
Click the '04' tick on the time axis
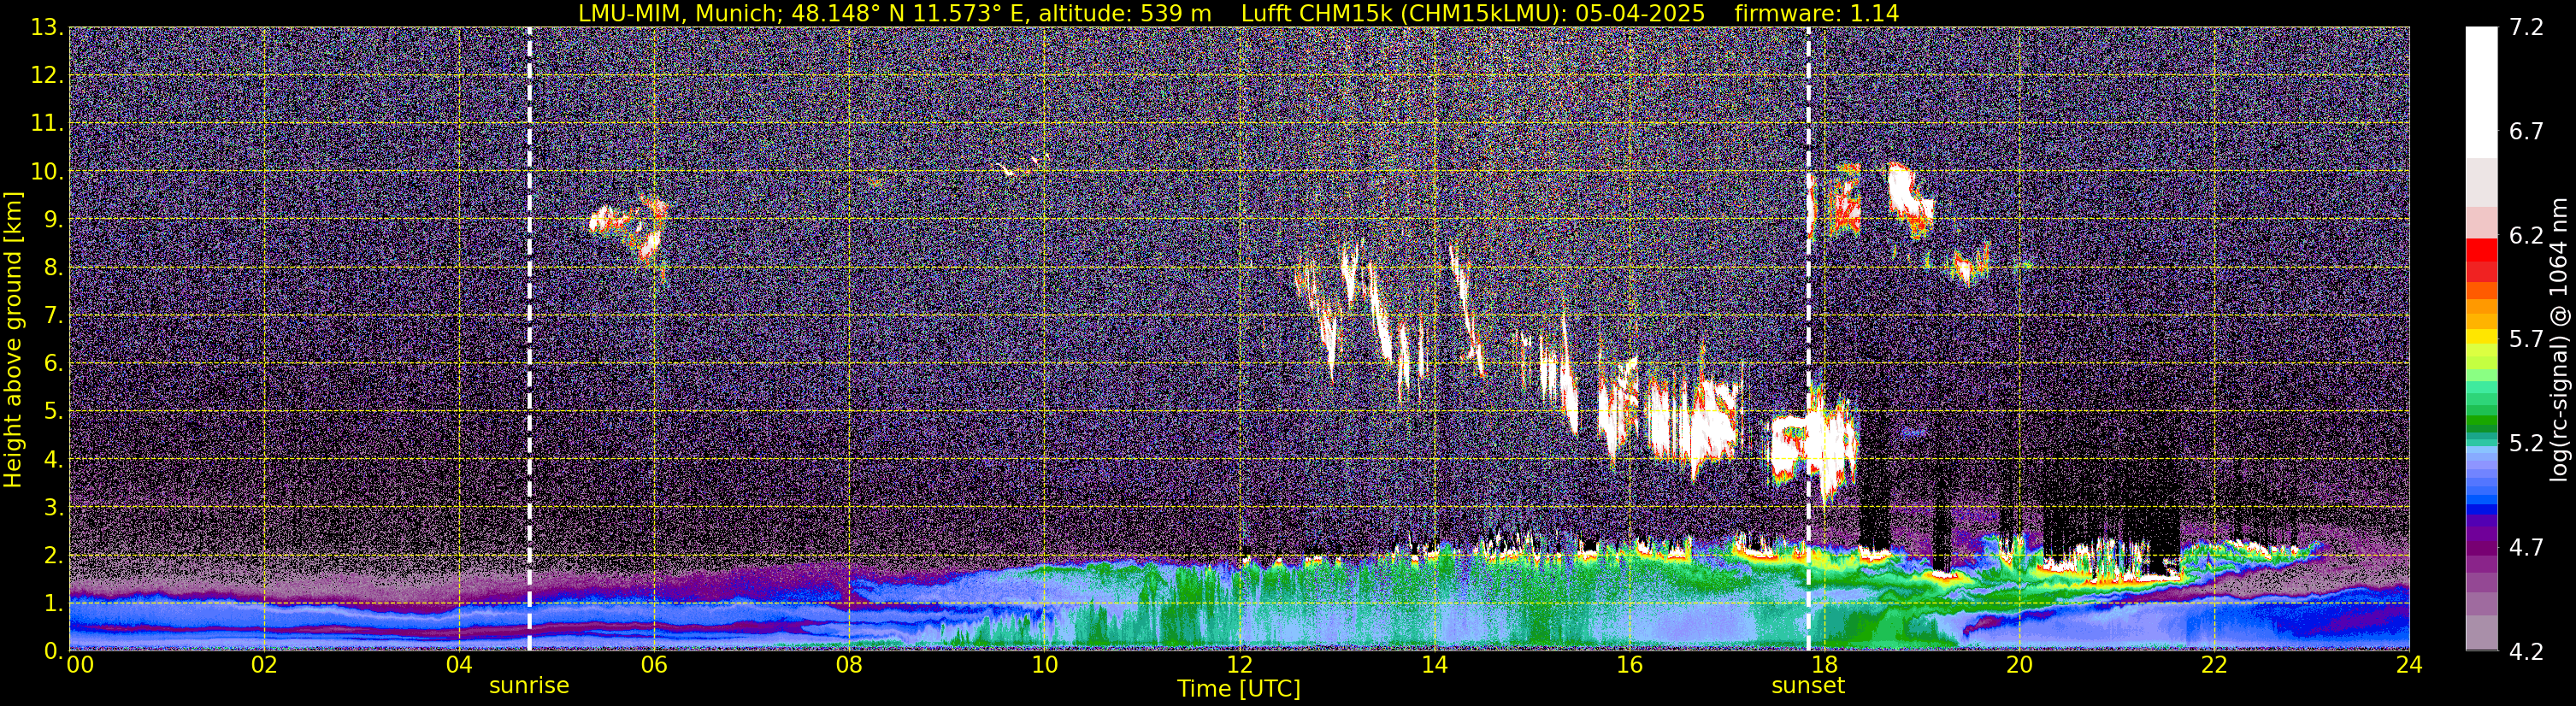459,666
